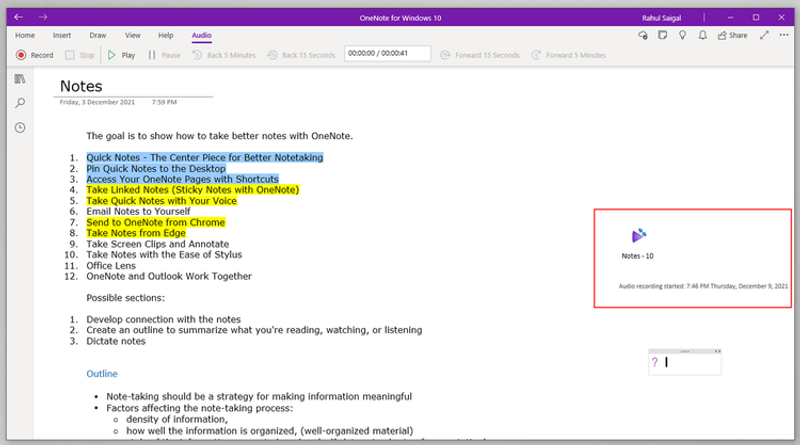Switch to the Draw tab
The image size is (800, 445).
click(x=97, y=35)
